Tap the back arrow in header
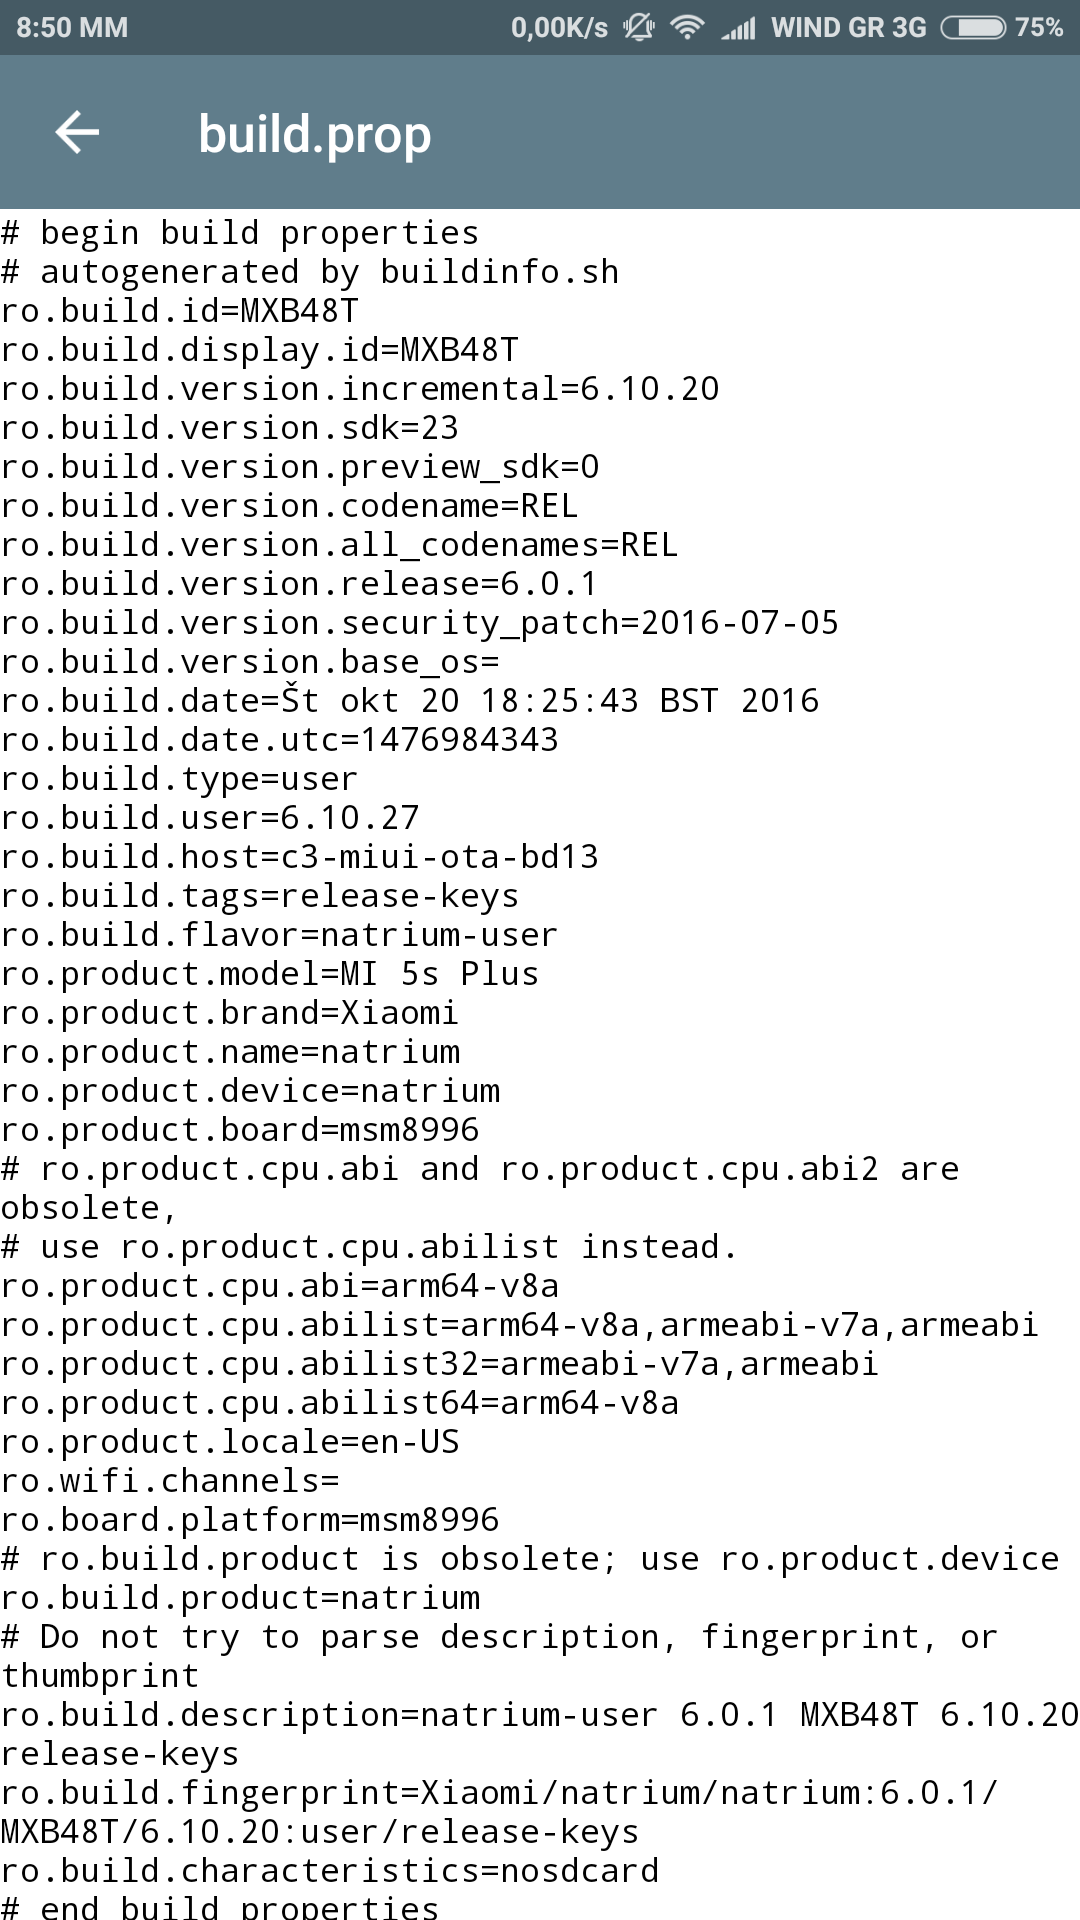 [77, 133]
